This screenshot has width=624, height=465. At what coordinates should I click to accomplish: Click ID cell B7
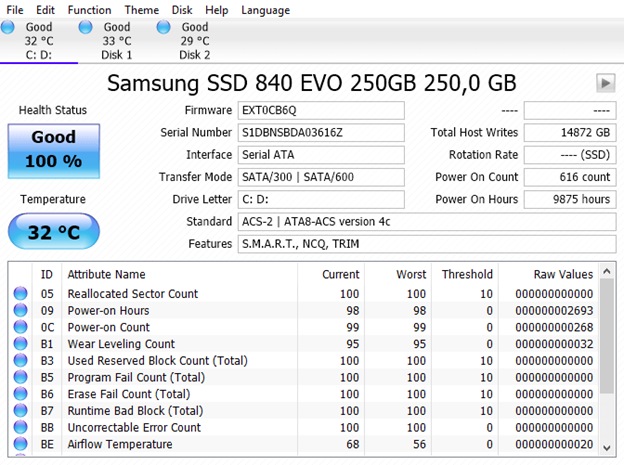coord(47,410)
